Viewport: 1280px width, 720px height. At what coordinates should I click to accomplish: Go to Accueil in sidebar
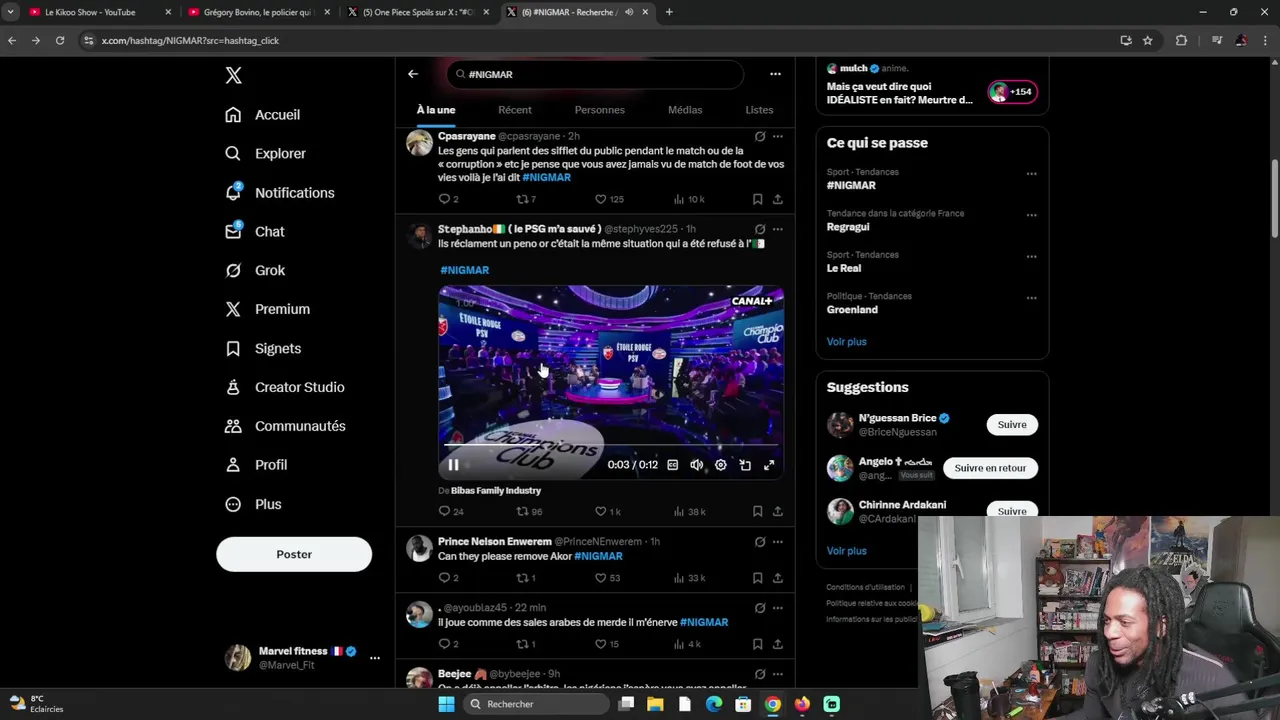click(x=263, y=115)
